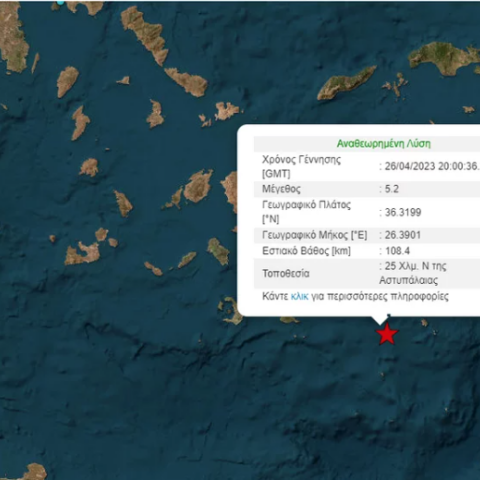Click the 'Μέγεθος' row label
The height and width of the screenshot is (480, 480).
pyautogui.click(x=281, y=189)
